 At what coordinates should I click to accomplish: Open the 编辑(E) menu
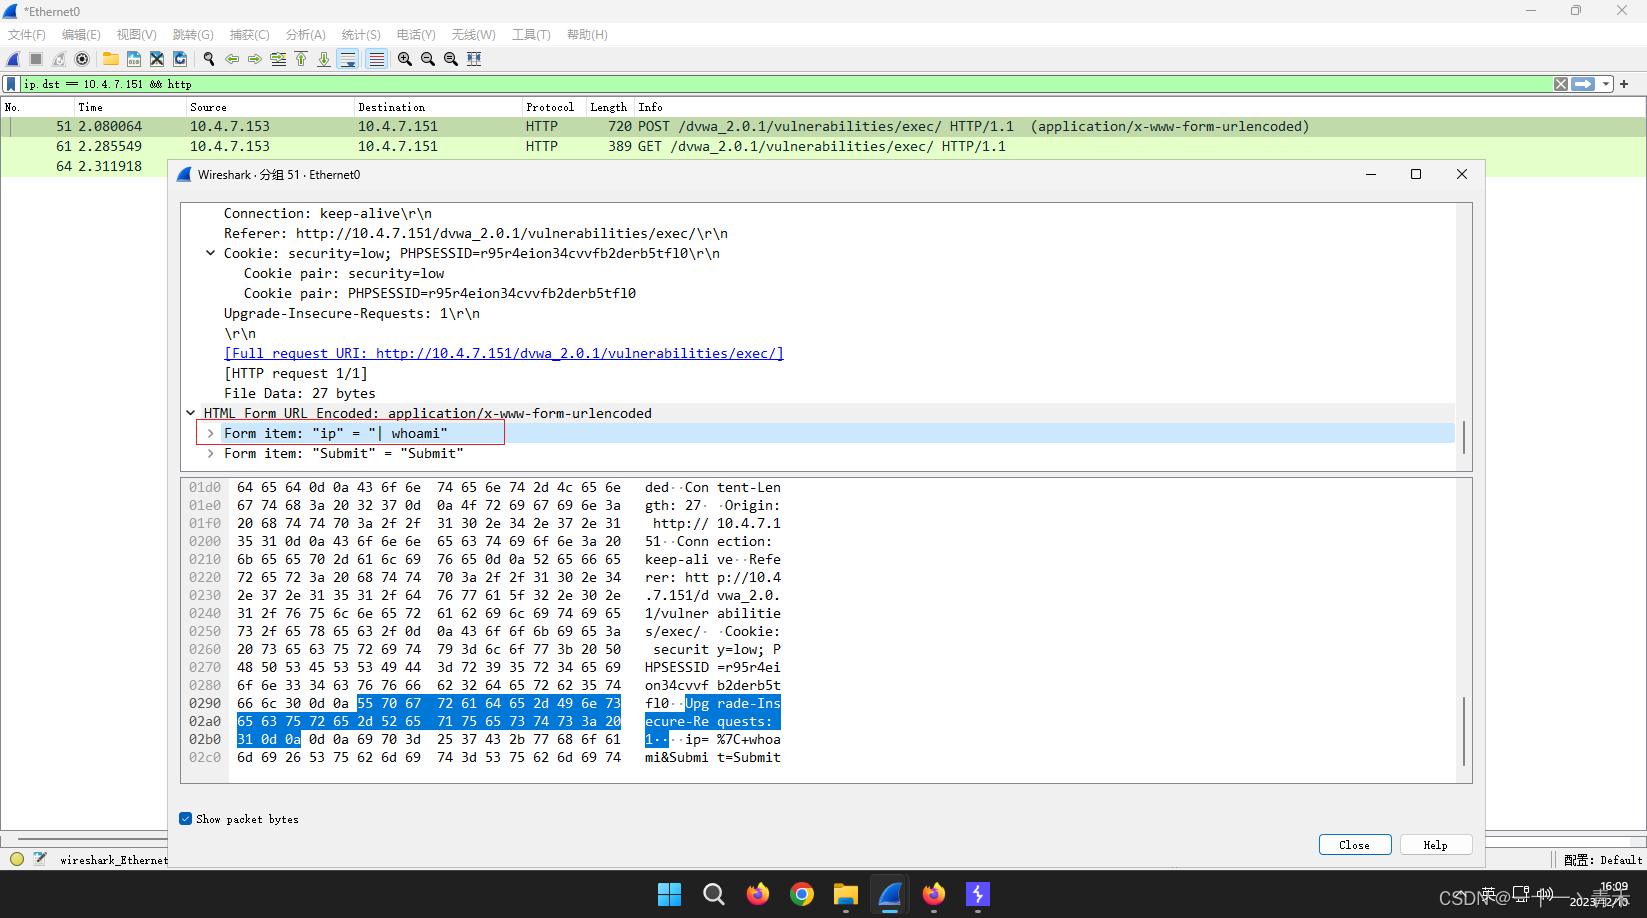(81, 34)
